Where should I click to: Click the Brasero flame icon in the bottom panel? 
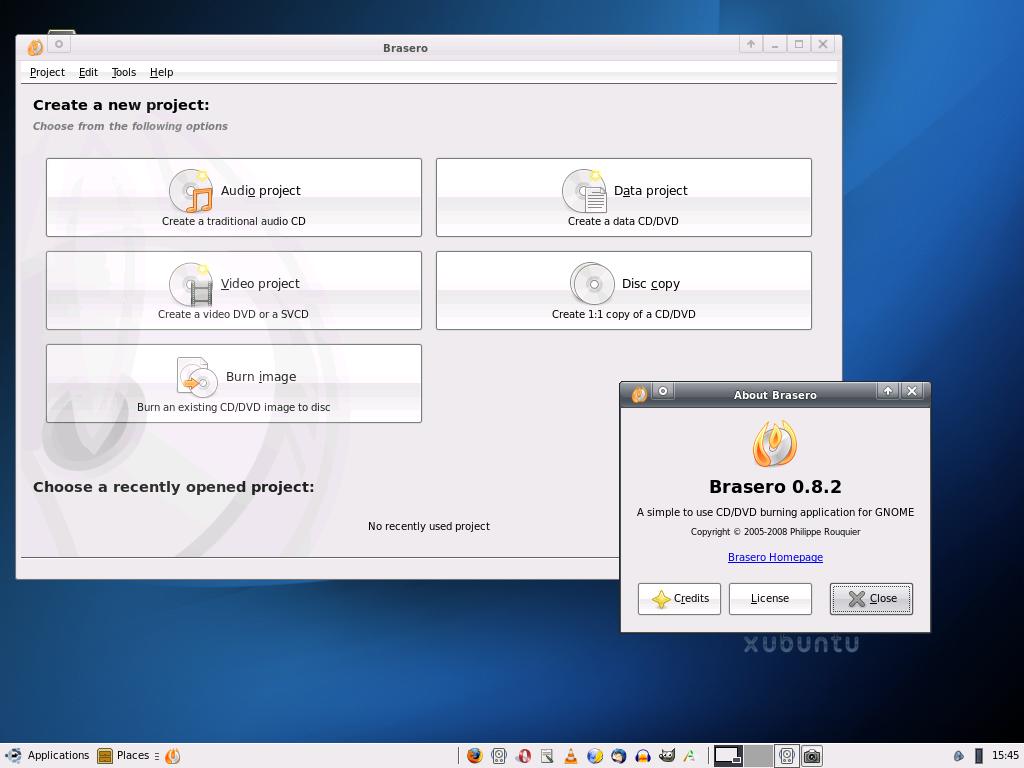[172, 756]
